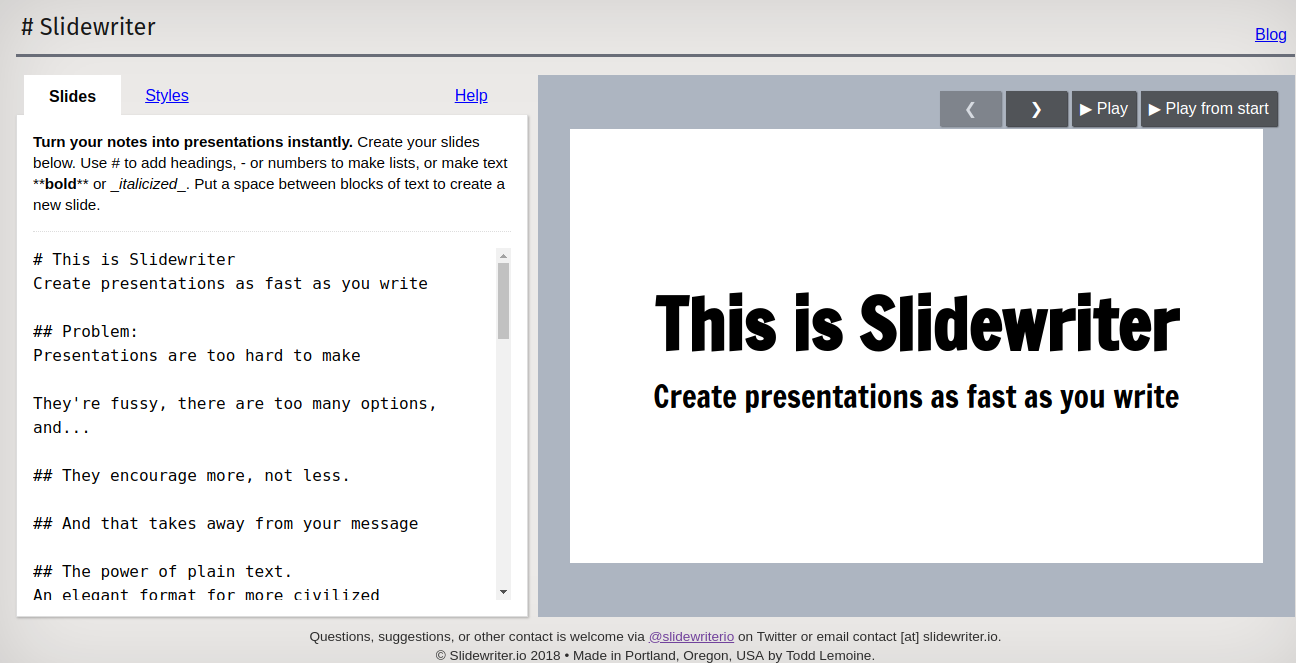This screenshot has width=1296, height=663.
Task: Visit the @slidewriterio Twitter link
Action: [691, 636]
